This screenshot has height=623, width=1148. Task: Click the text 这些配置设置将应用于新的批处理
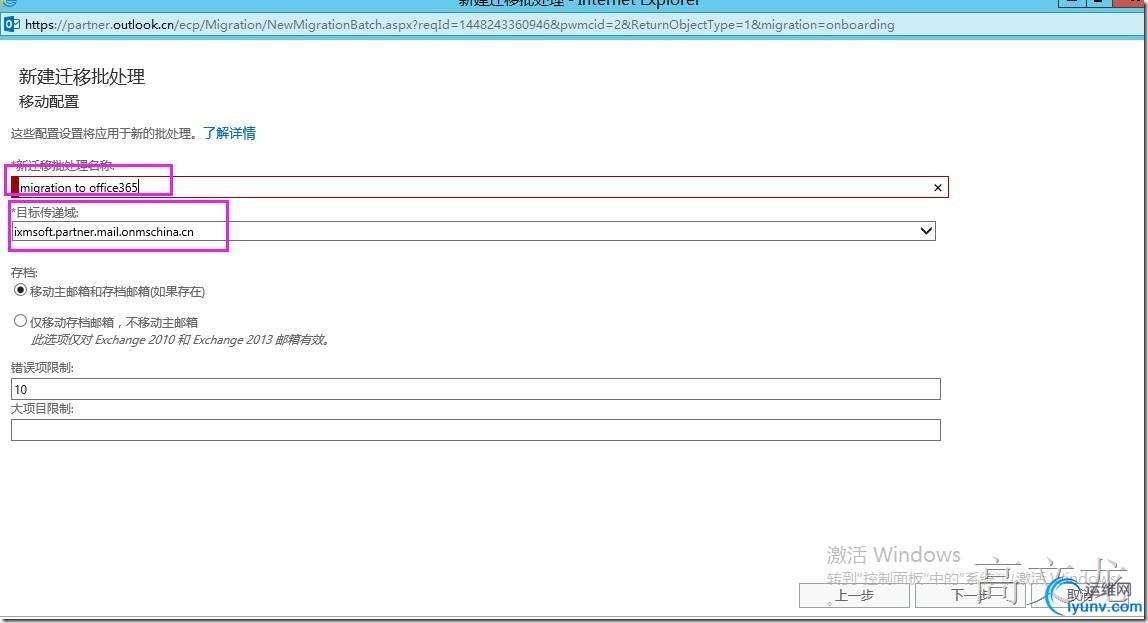pyautogui.click(x=103, y=133)
